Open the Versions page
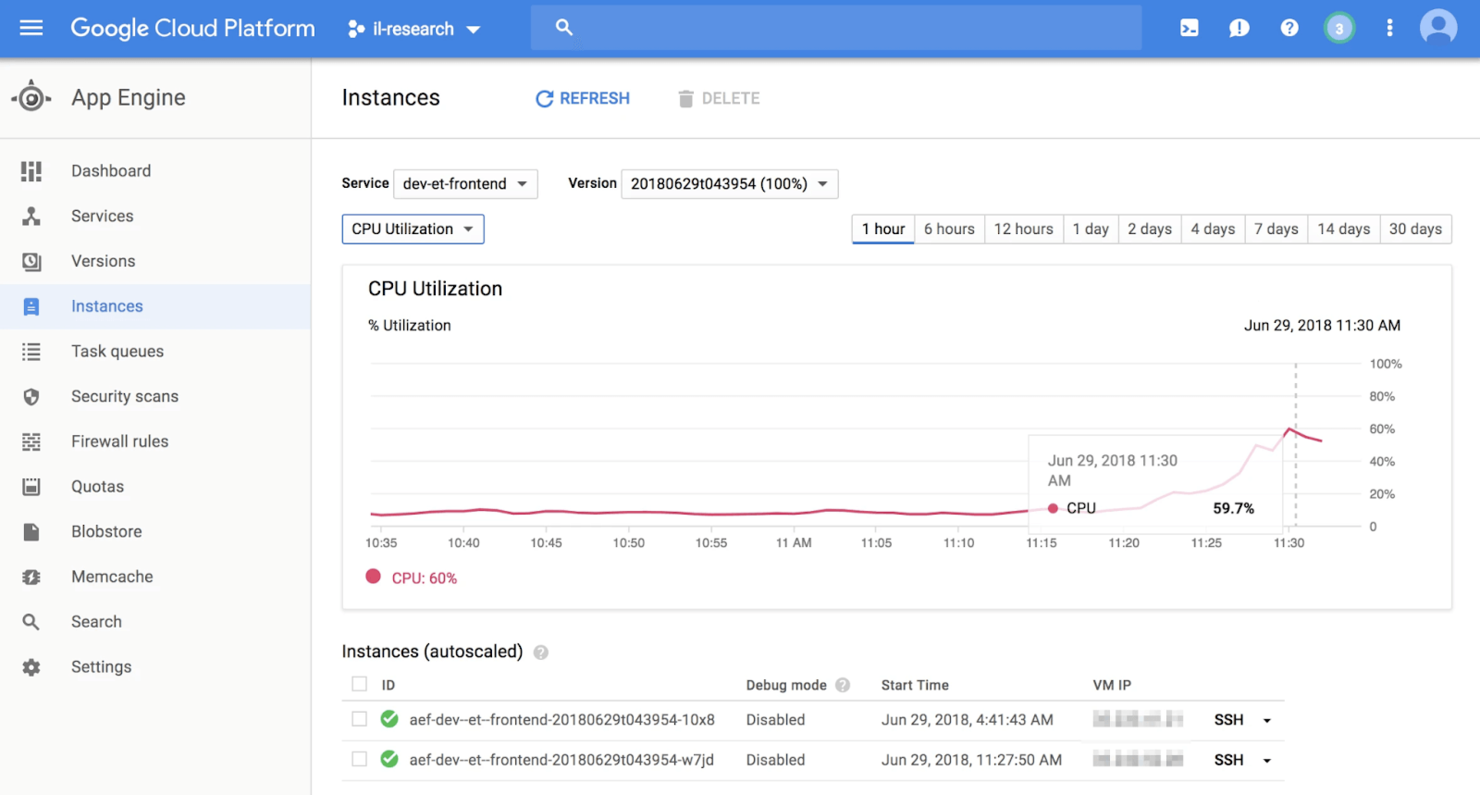Screen dimensions: 1480x795 [x=102, y=260]
